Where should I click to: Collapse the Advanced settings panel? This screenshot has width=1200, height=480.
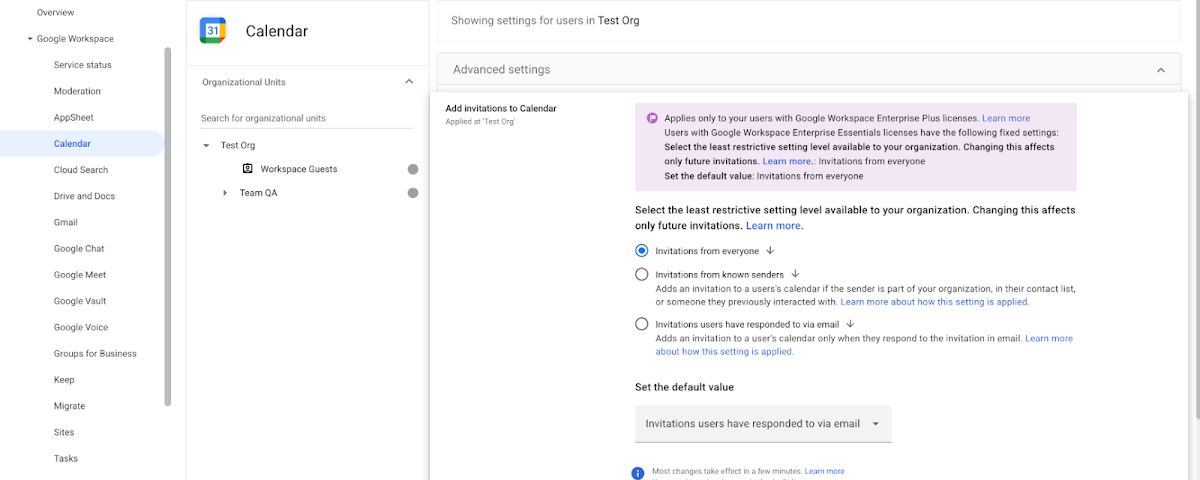coord(1161,70)
